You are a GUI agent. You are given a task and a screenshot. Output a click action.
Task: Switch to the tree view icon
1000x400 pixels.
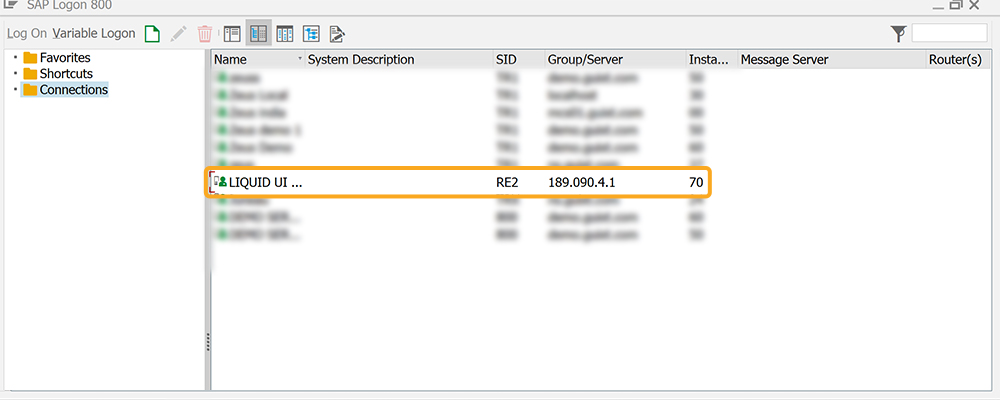pos(311,34)
